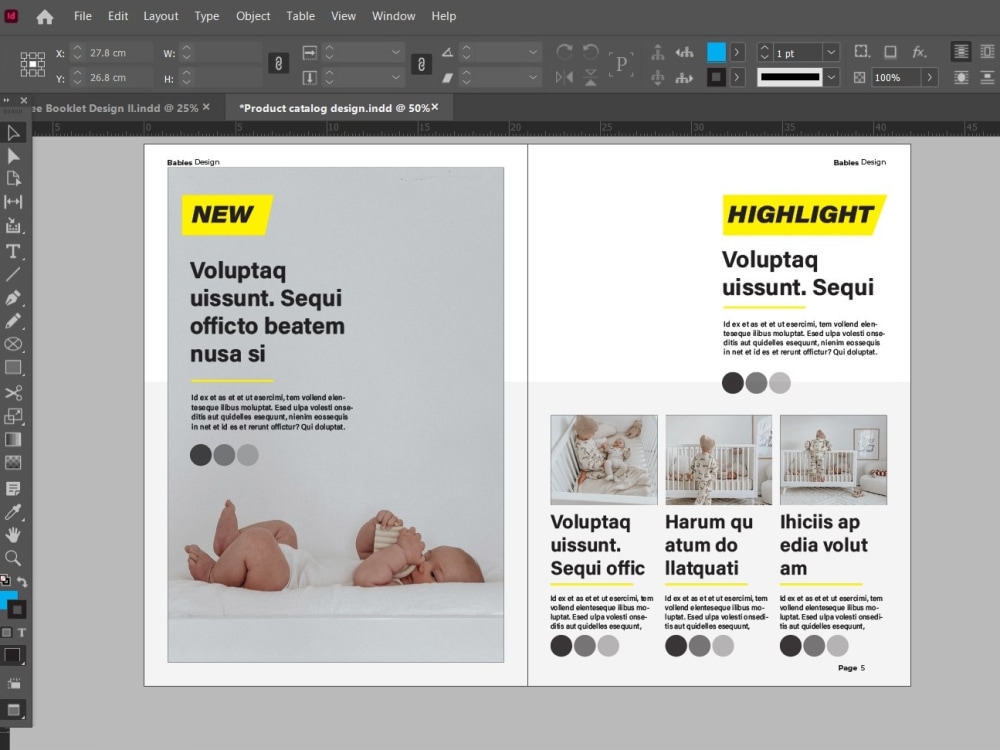Open the Edit menu
1000x750 pixels.
pyautogui.click(x=118, y=16)
